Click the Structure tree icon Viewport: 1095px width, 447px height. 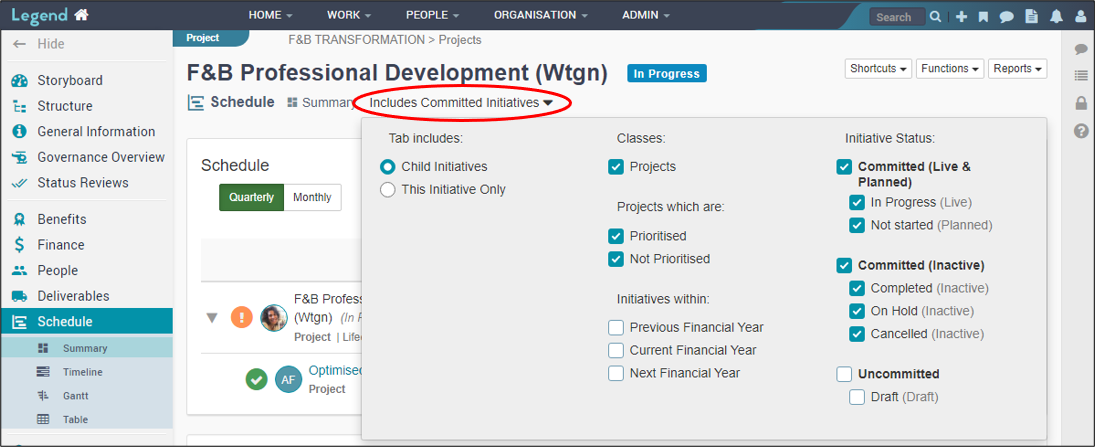coord(20,106)
